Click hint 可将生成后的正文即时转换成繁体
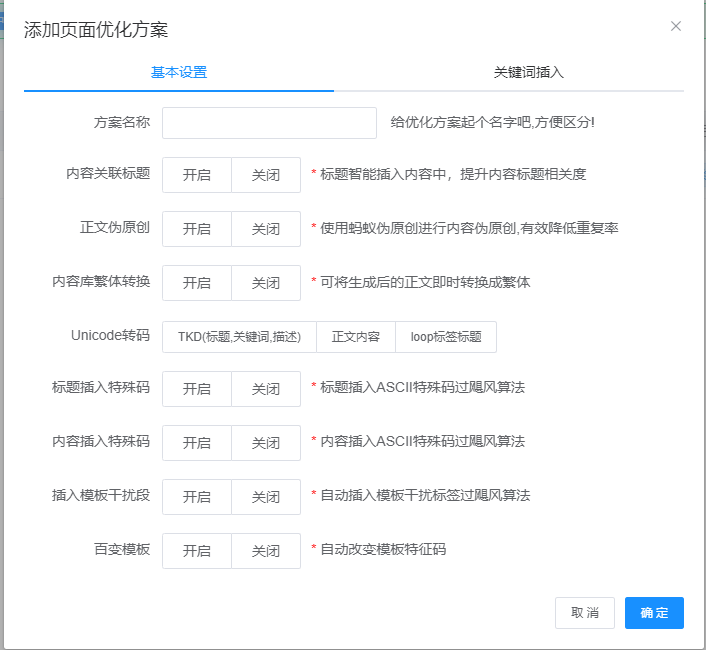Viewport: 706px width, 650px height. coord(425,282)
